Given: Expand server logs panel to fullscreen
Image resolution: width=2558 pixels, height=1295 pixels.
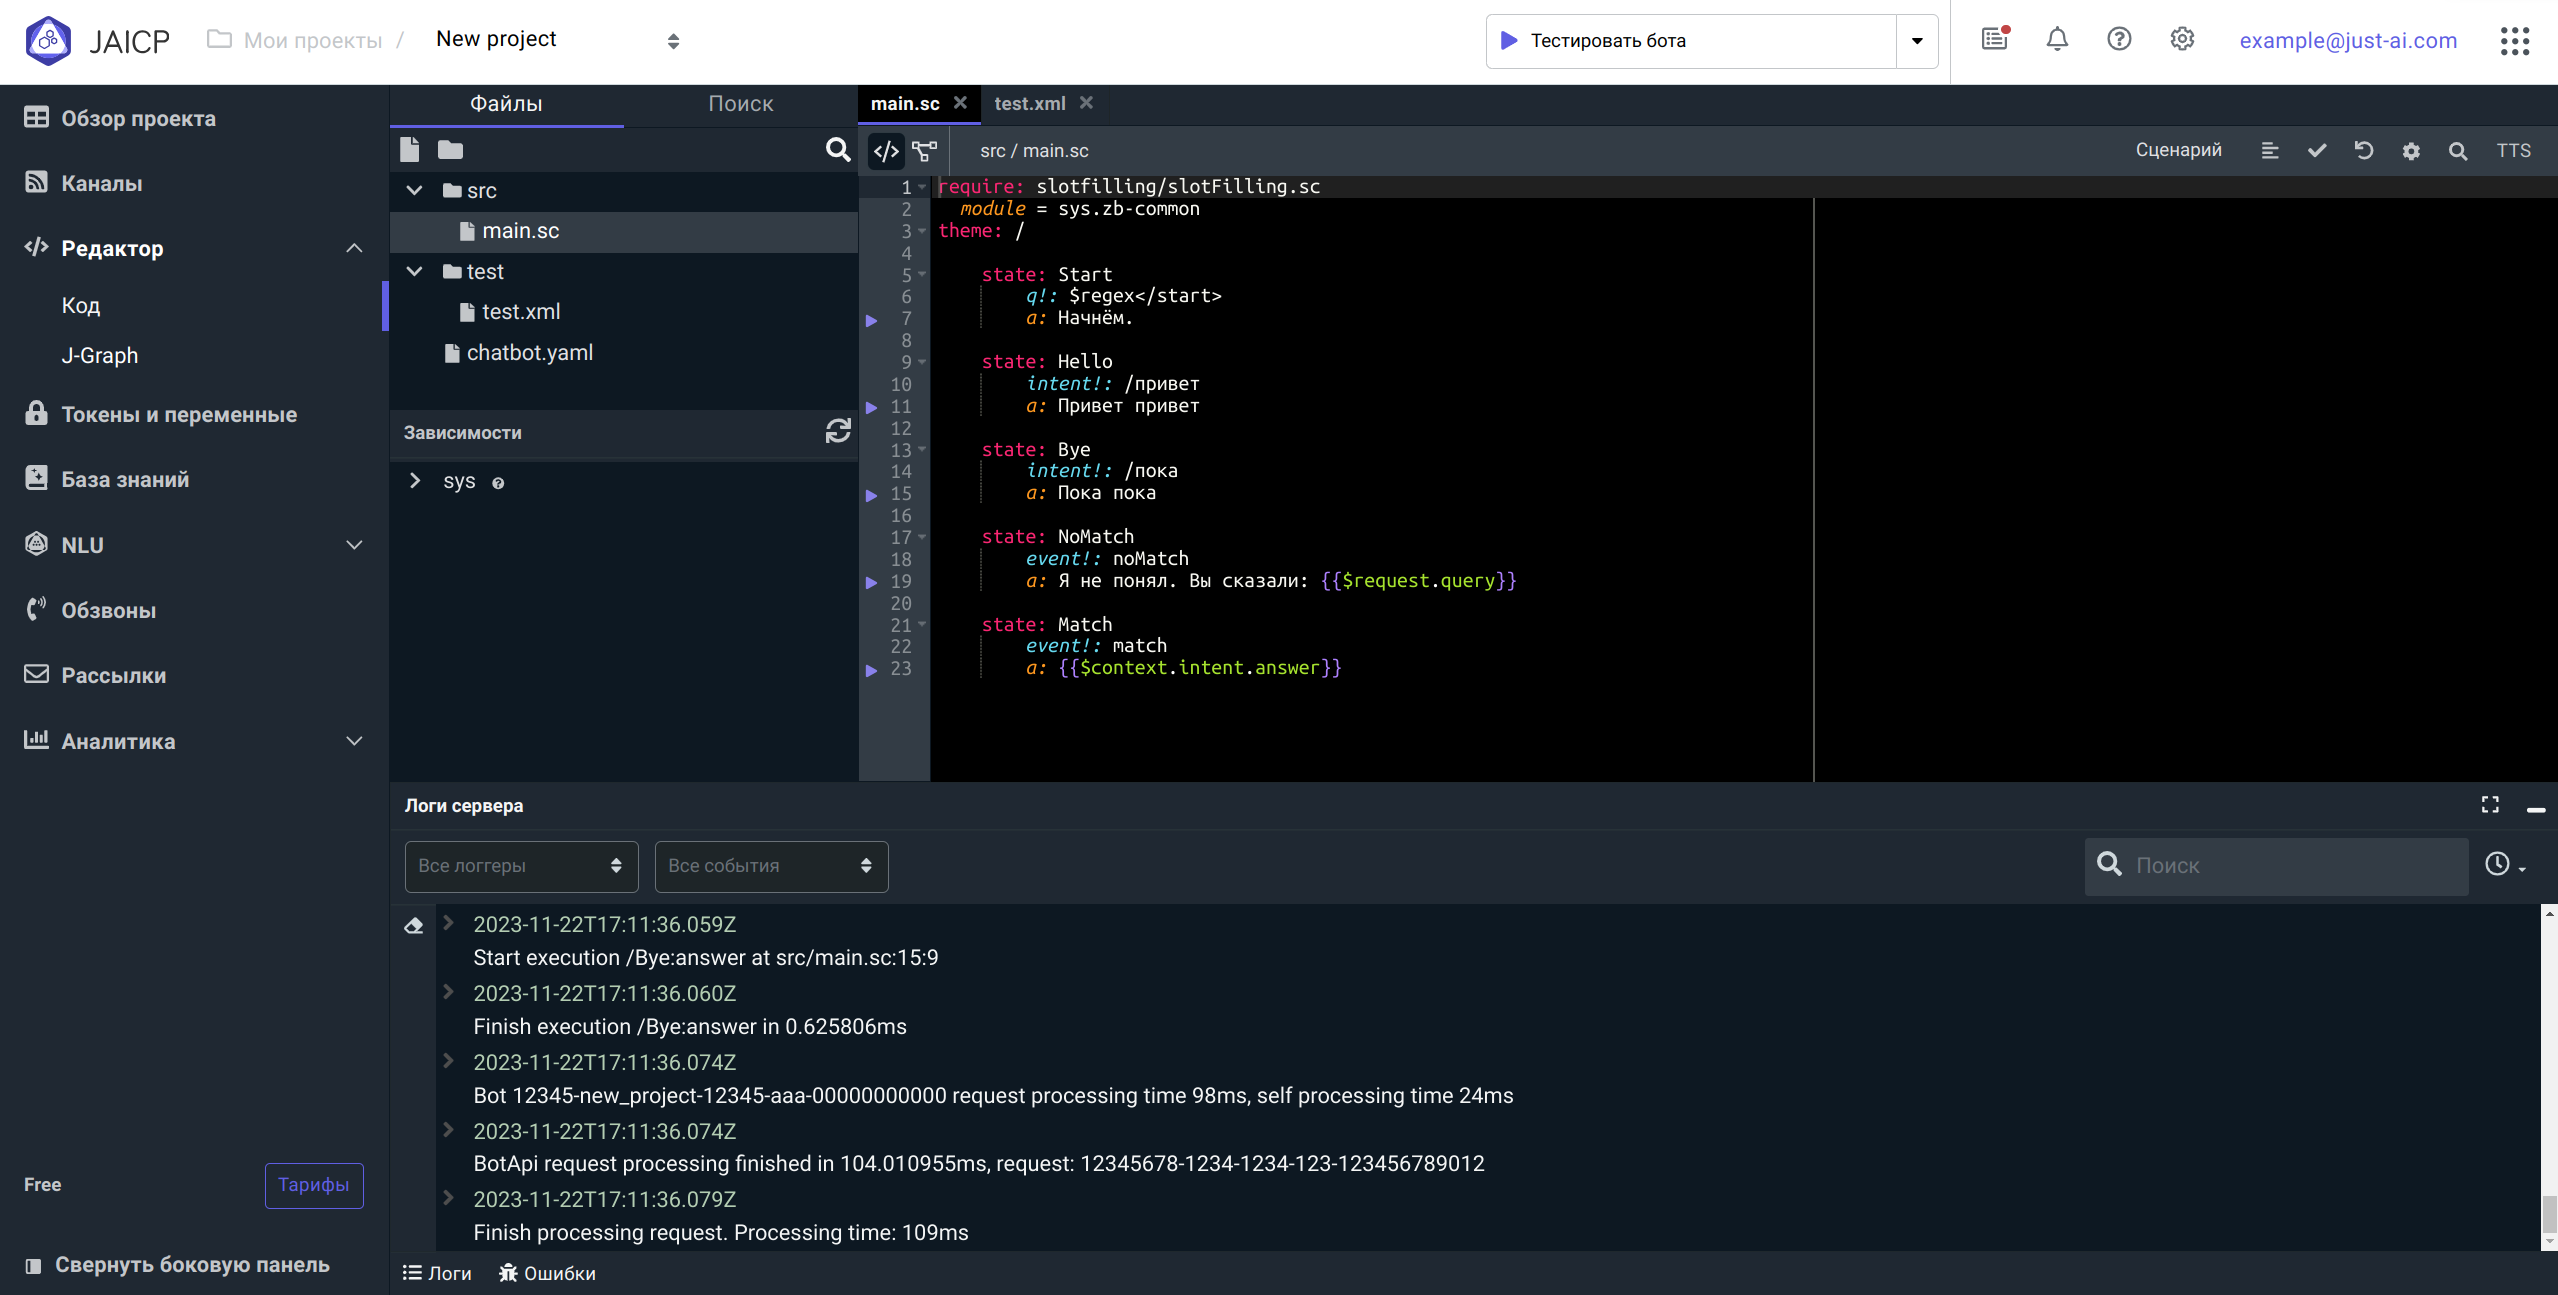Looking at the screenshot, I should [x=2490, y=805].
